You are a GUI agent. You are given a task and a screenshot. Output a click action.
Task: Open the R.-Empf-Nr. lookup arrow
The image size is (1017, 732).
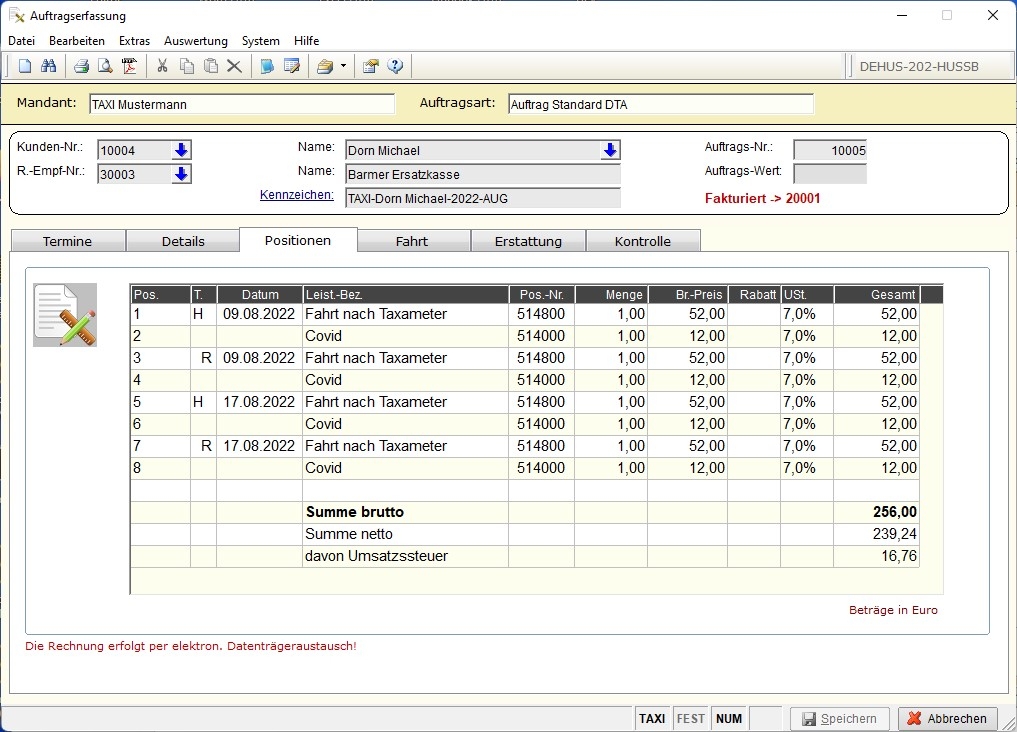click(x=180, y=174)
